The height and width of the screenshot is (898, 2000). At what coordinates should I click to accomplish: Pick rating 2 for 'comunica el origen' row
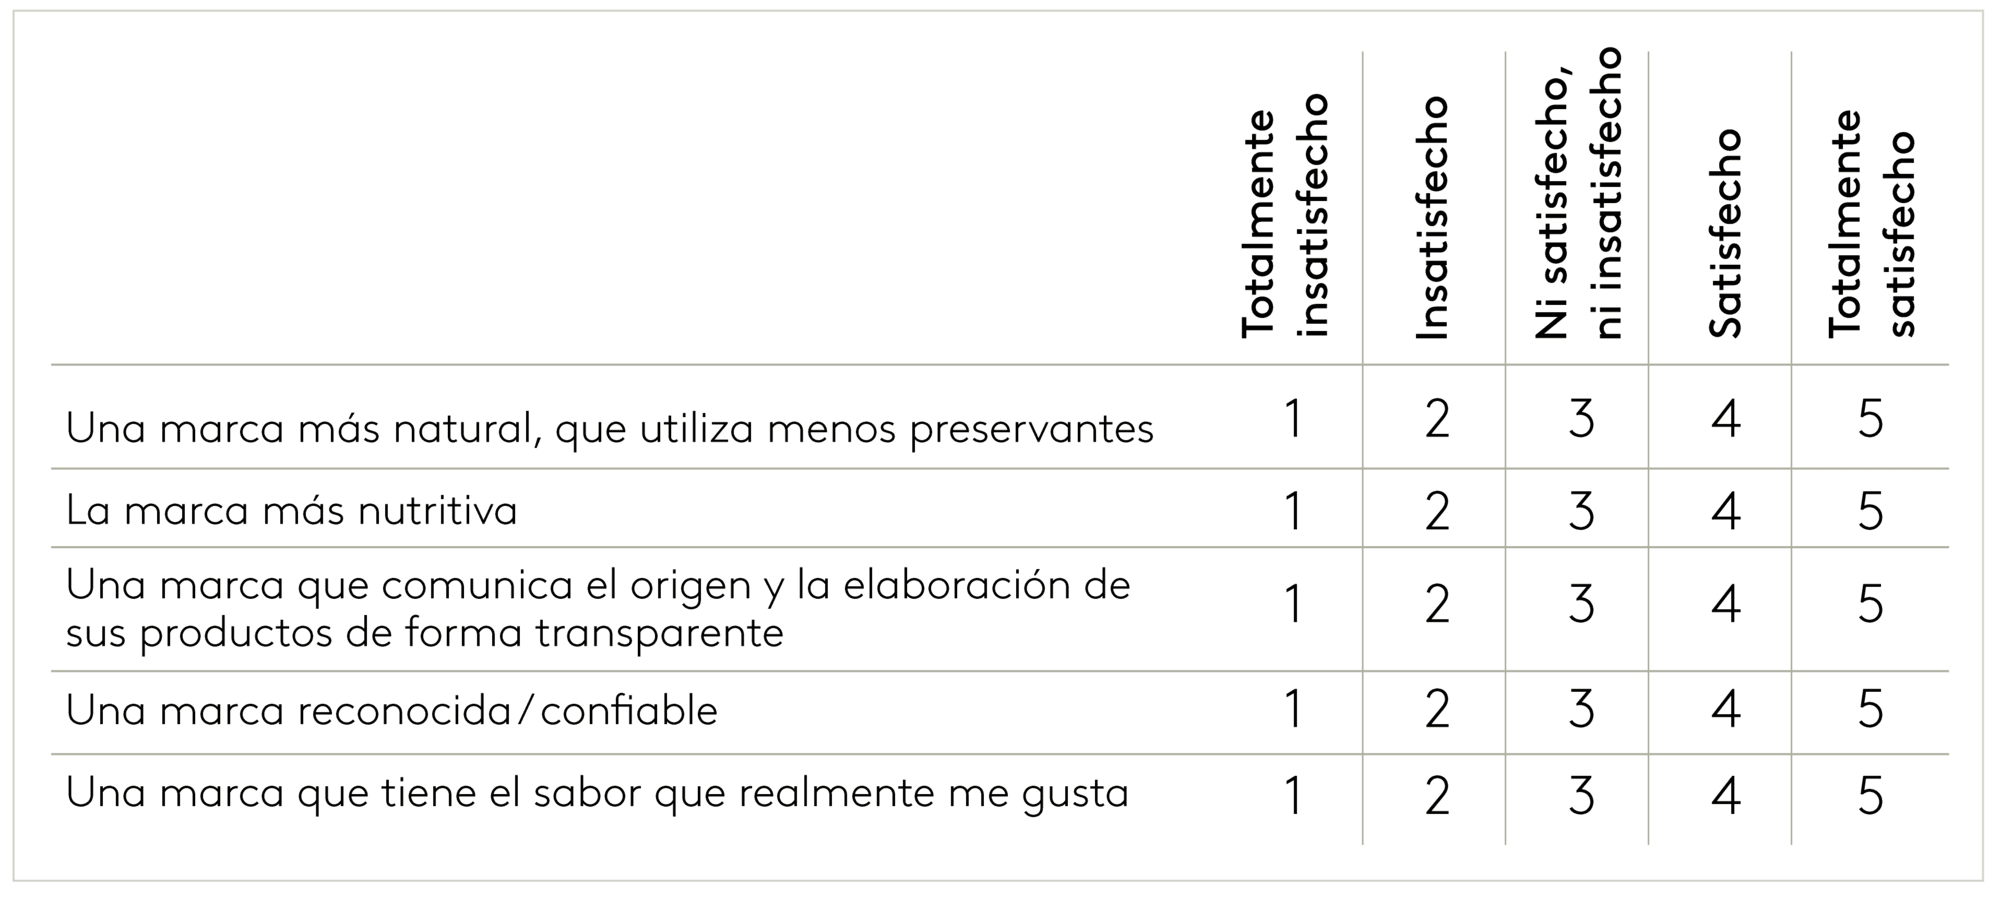1437,604
